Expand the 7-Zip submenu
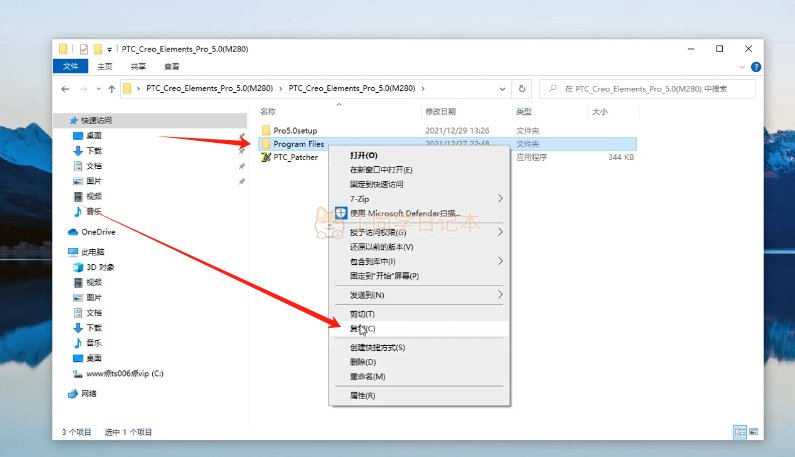Viewport: 795px width, 457px height. [x=419, y=199]
